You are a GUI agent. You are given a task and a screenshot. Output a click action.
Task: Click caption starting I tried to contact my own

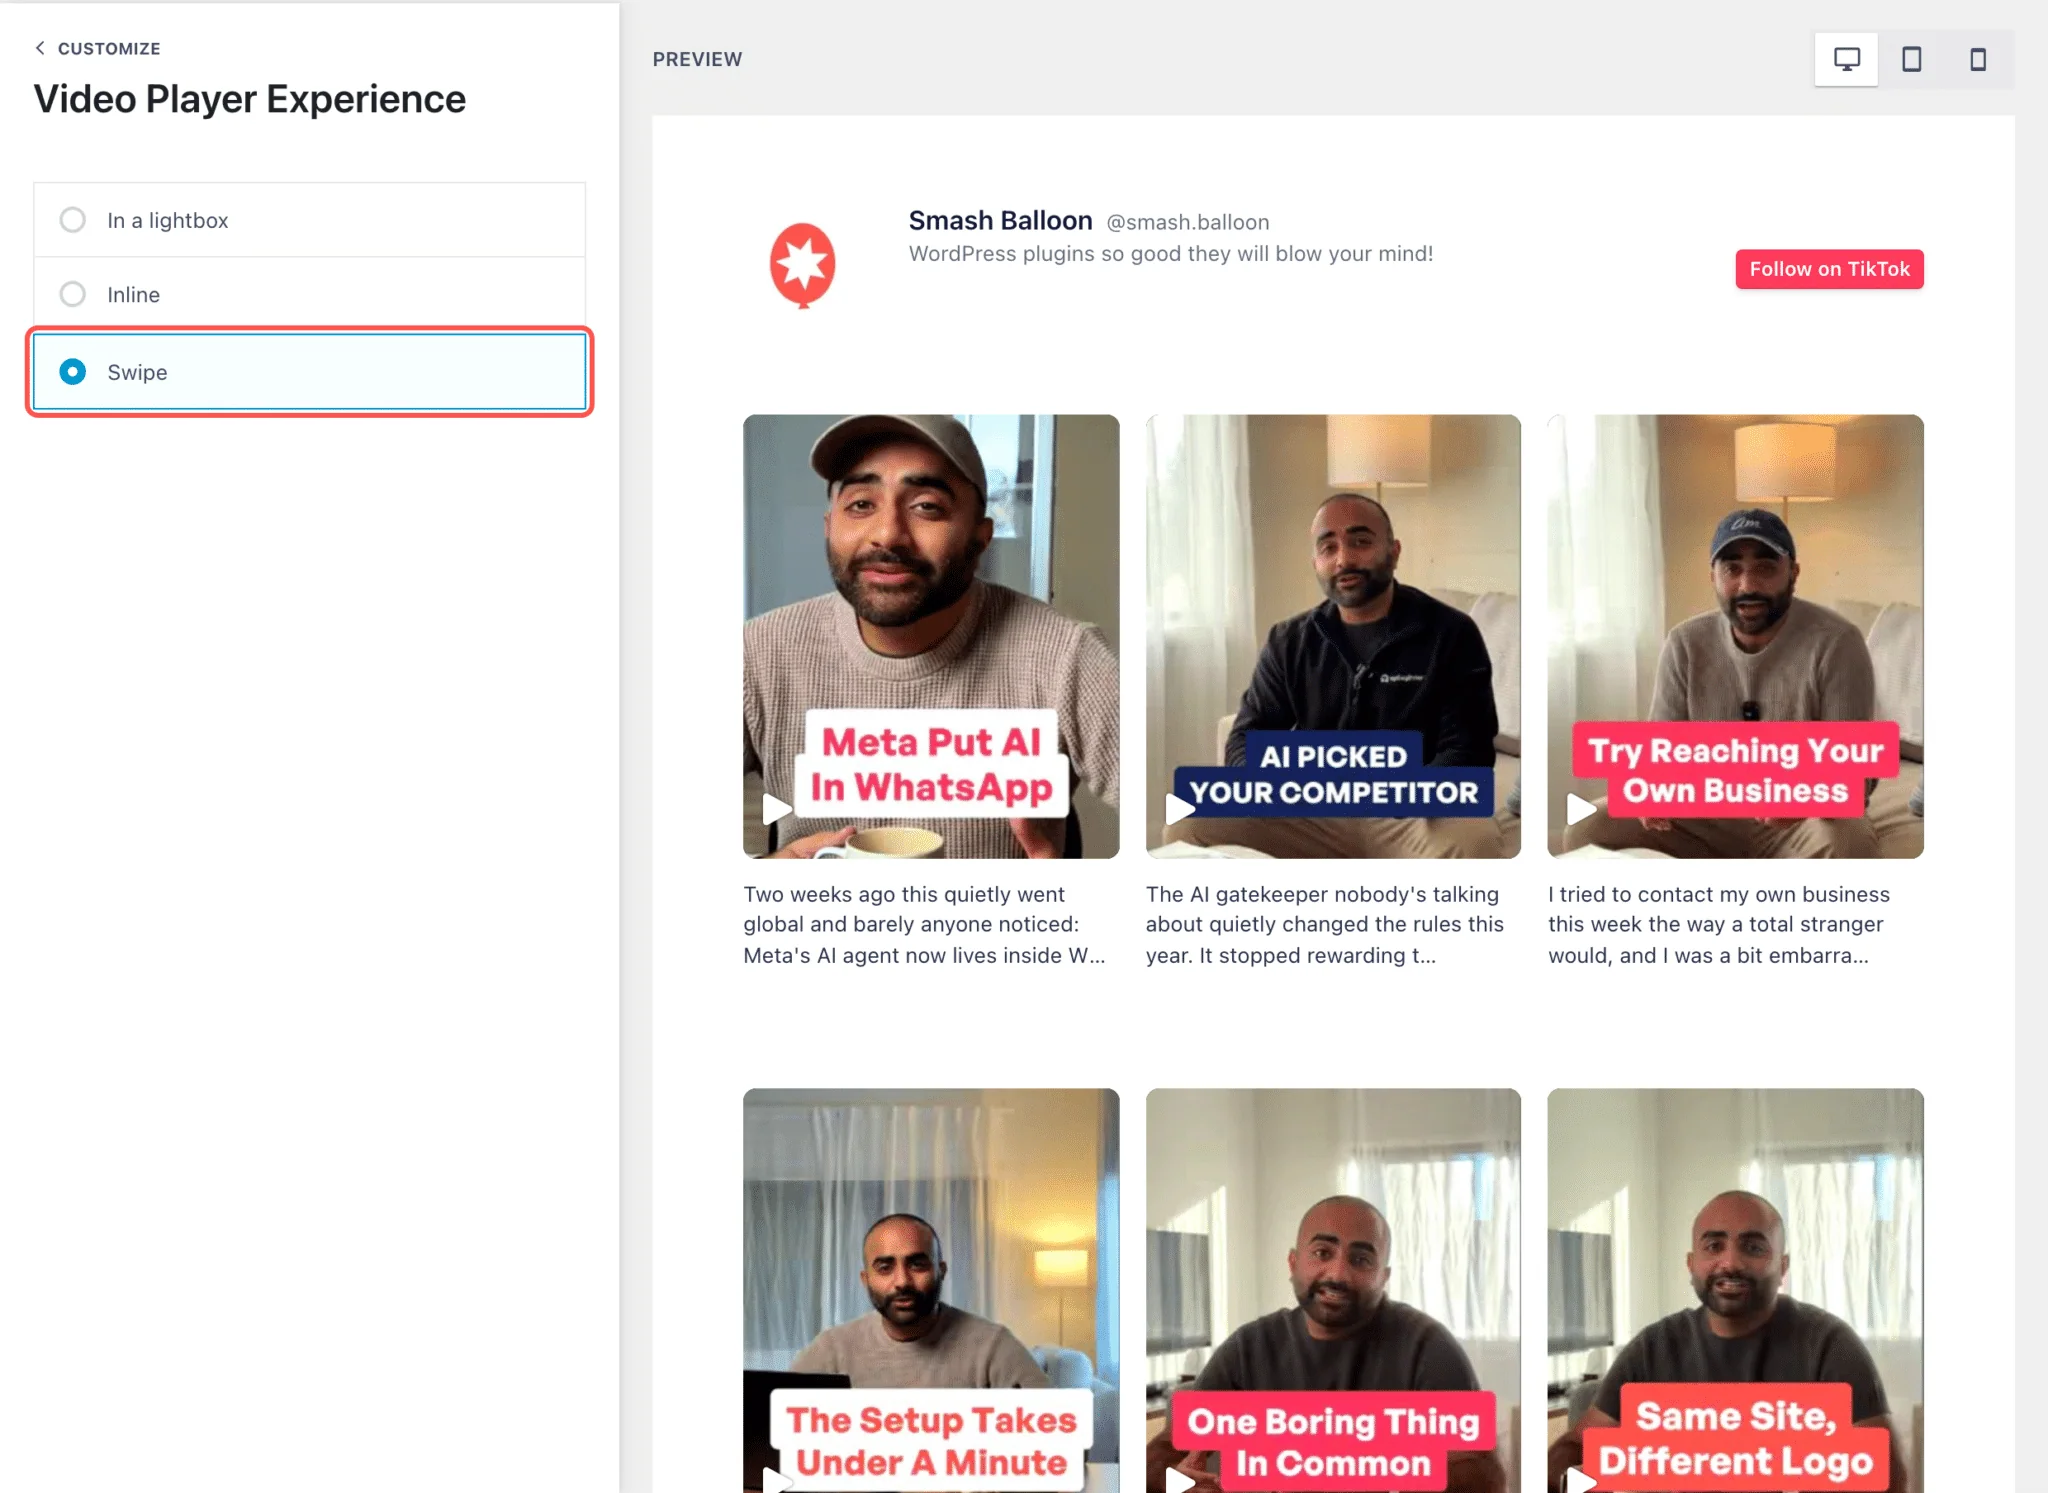1719,925
